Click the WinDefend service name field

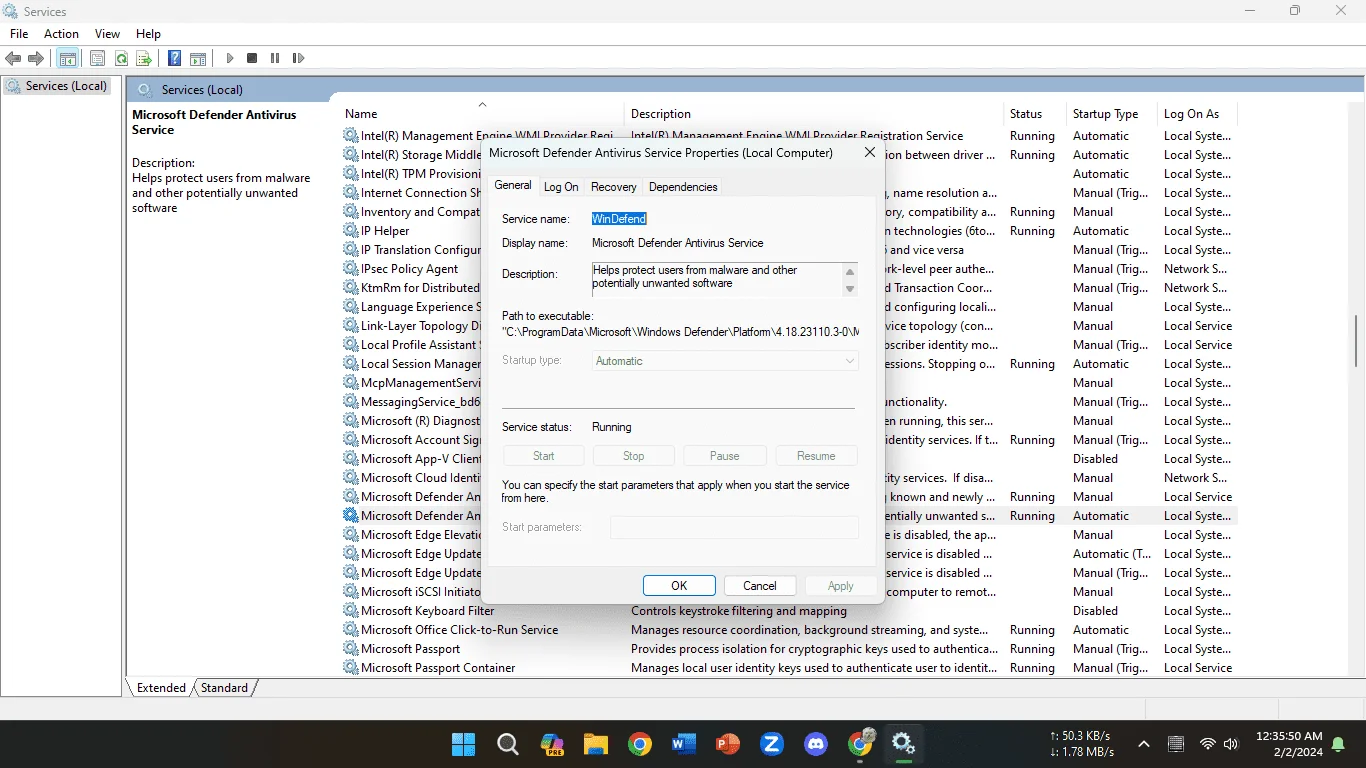point(619,219)
